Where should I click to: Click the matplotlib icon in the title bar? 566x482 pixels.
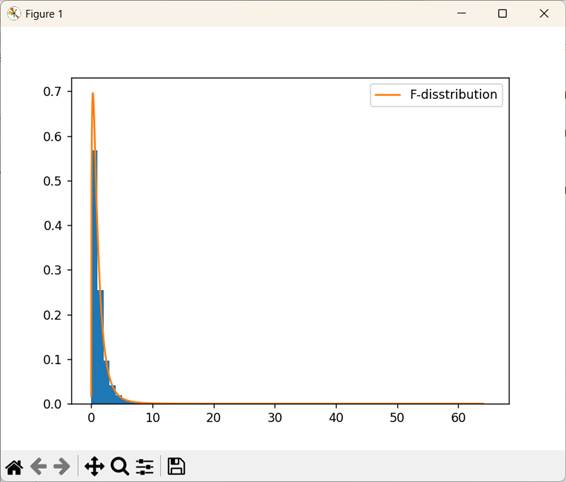click(13, 14)
